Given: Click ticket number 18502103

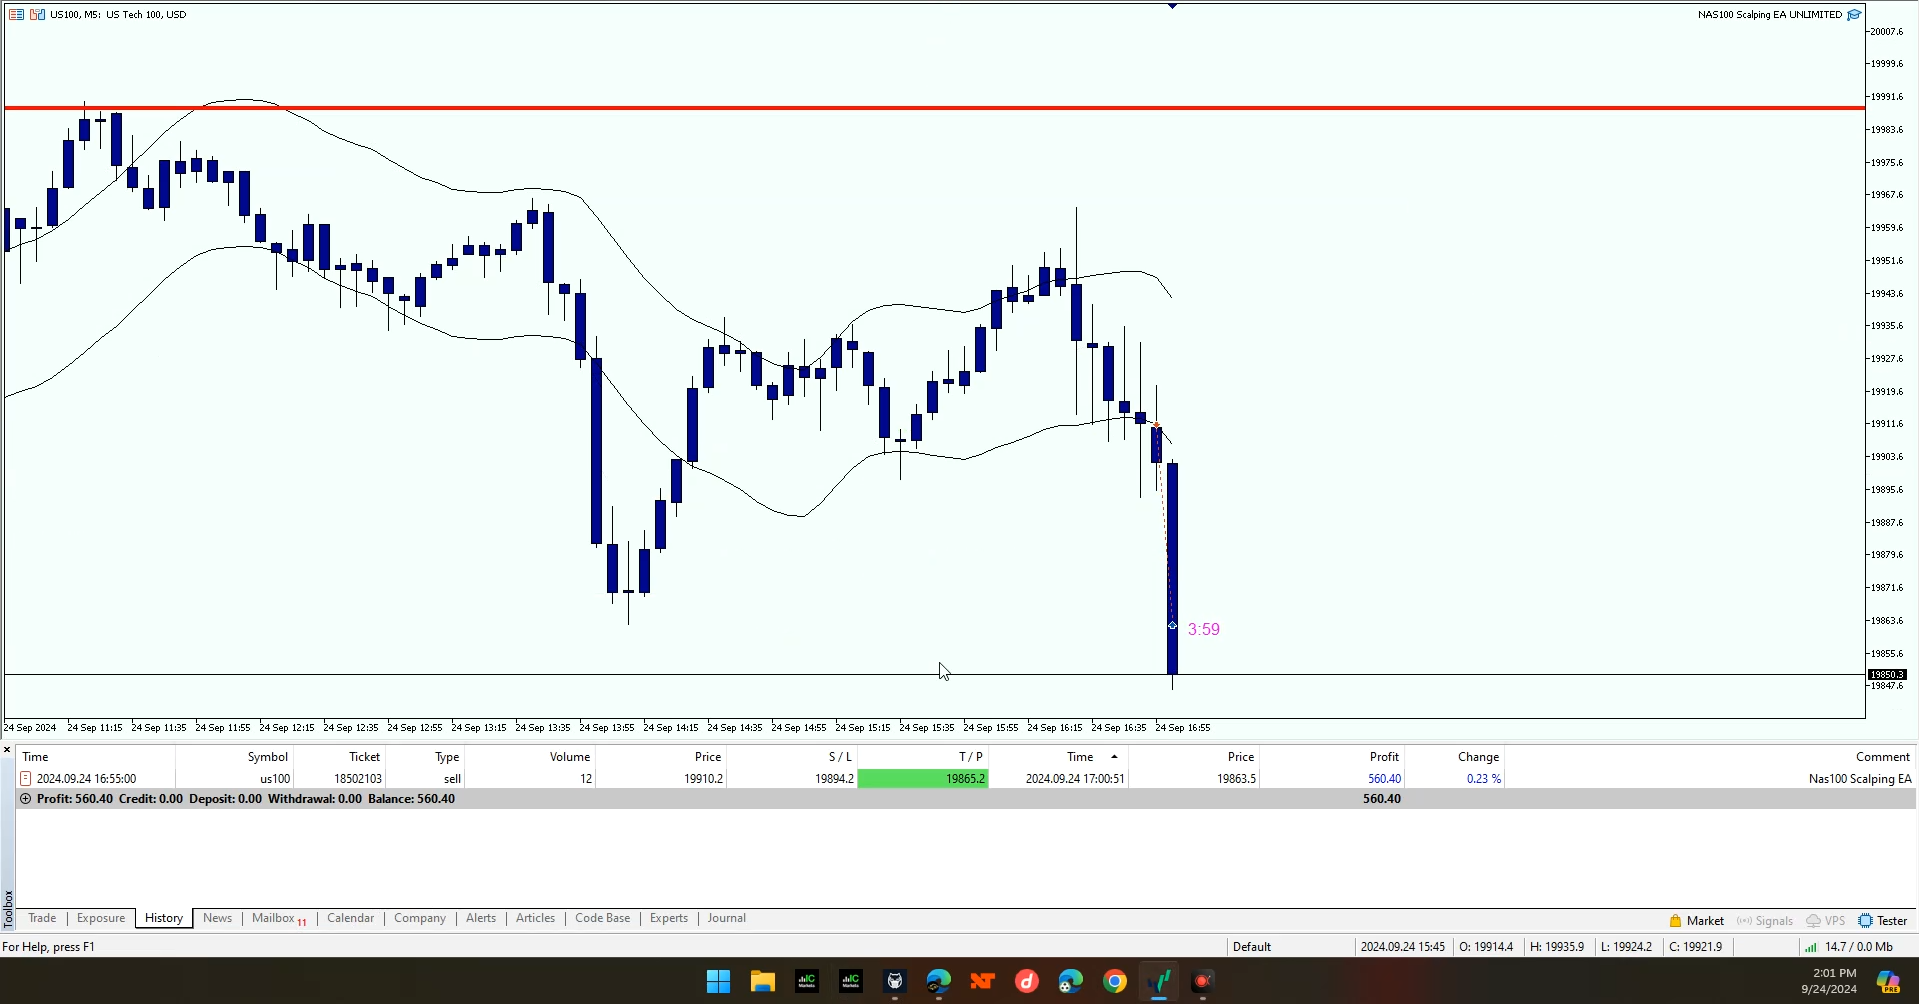Looking at the screenshot, I should 358,778.
